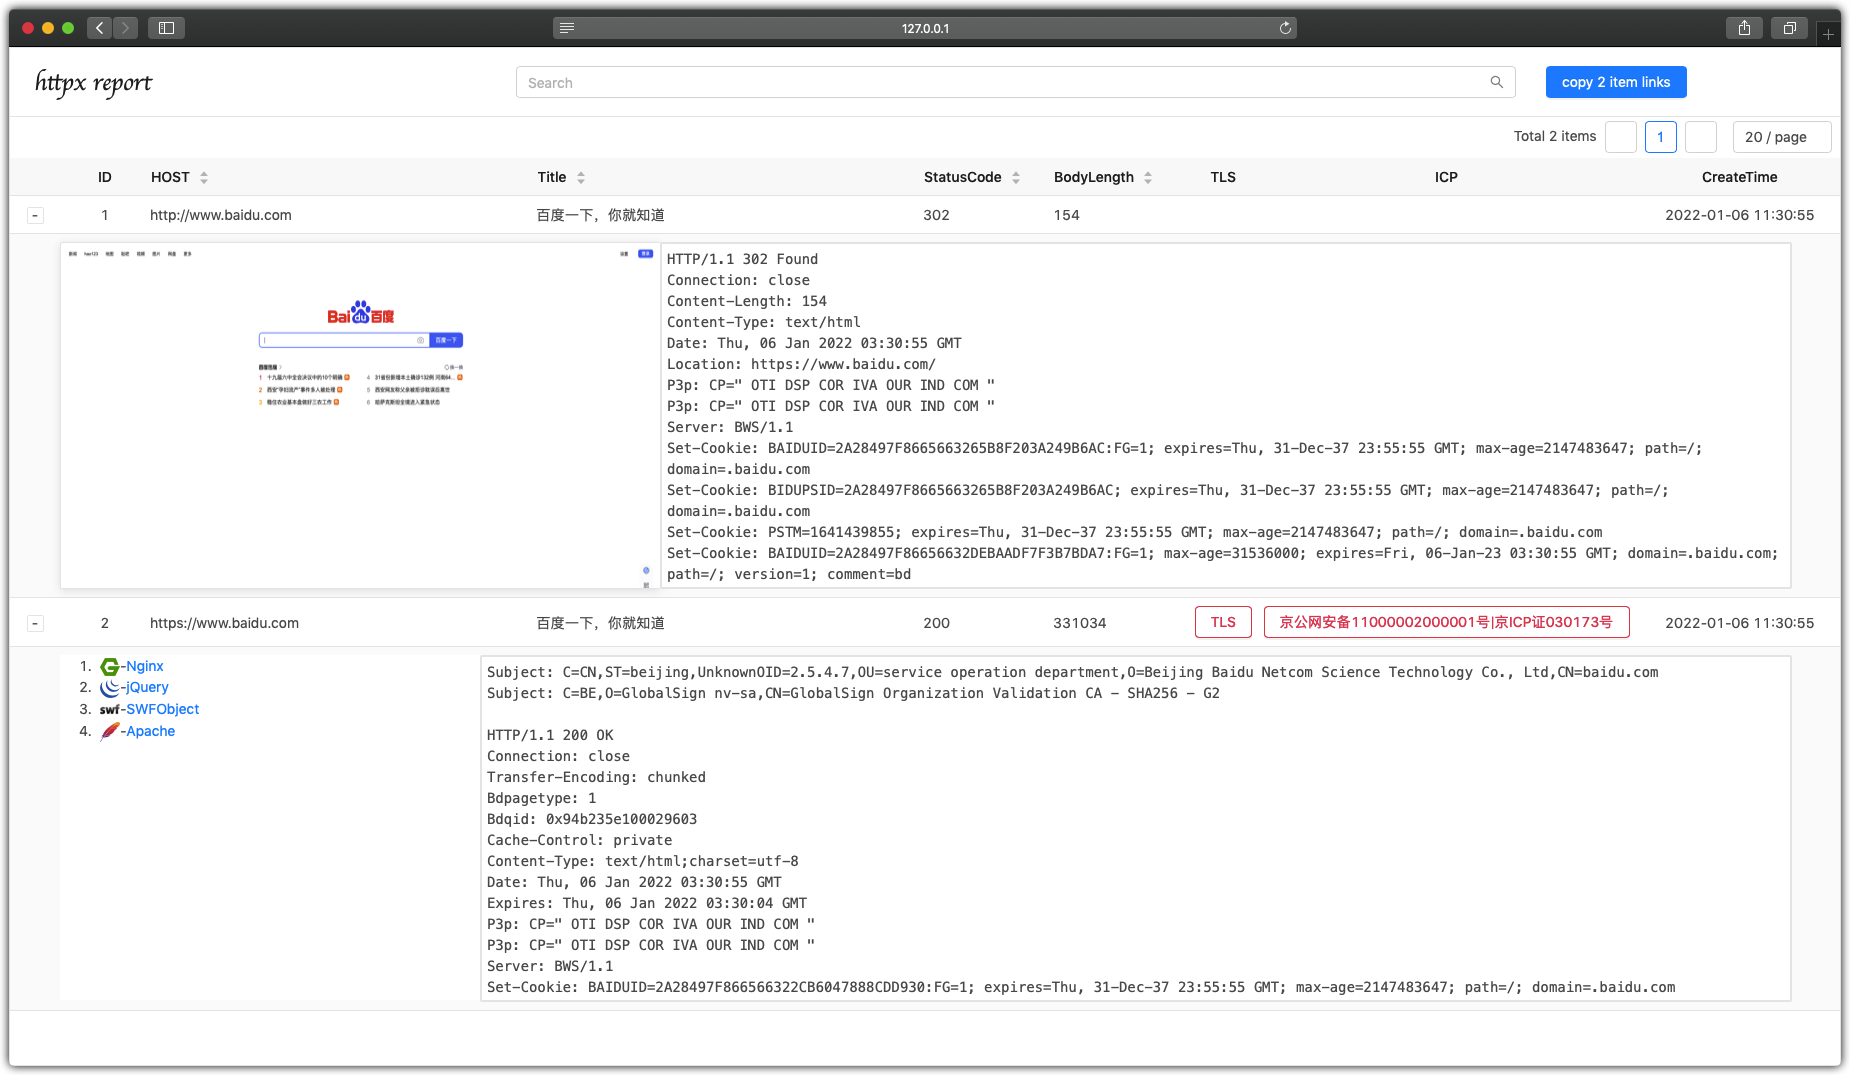Screen dimensions: 1850x1075
Task: Click next page pagination button
Action: tap(1700, 137)
